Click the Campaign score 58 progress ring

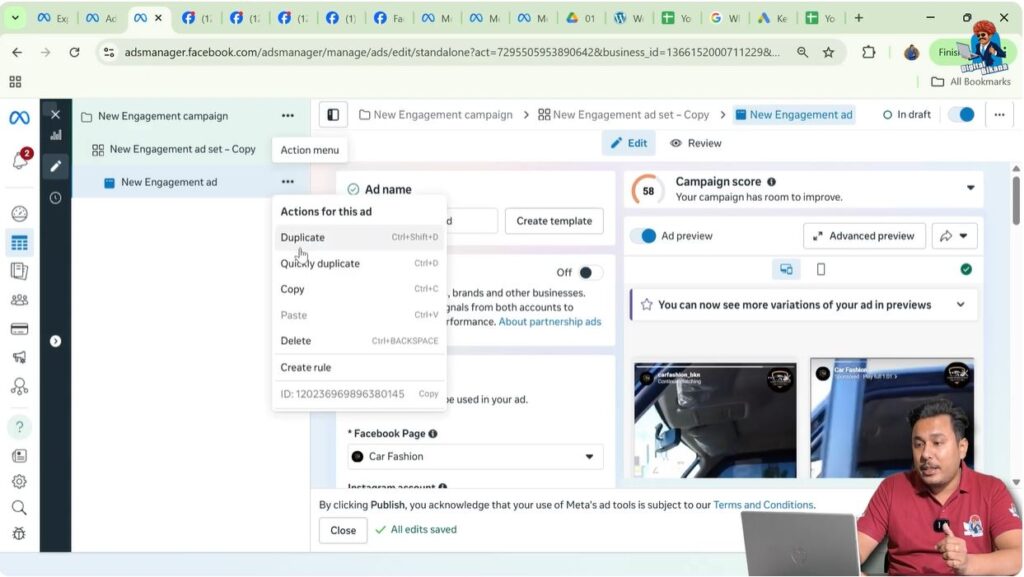point(648,191)
